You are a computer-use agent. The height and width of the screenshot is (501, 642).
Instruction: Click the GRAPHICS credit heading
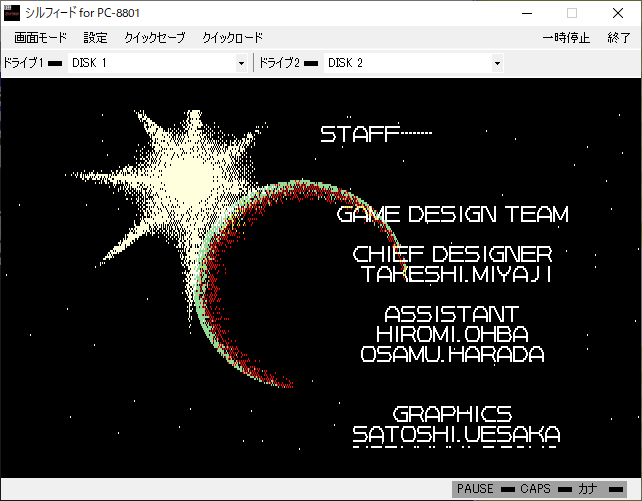click(452, 414)
